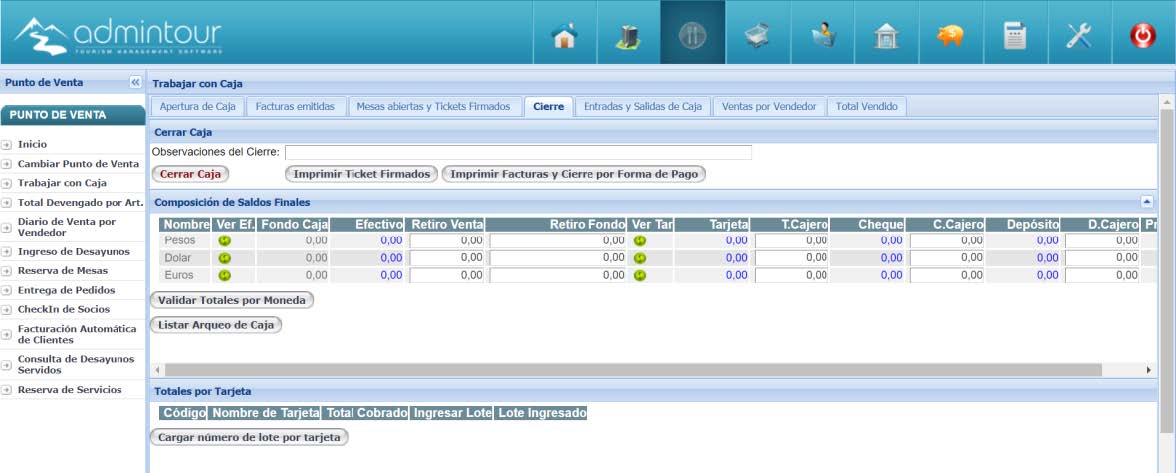Open the Total Vendido tab
Screen dimensions: 1176x473
(x=866, y=106)
